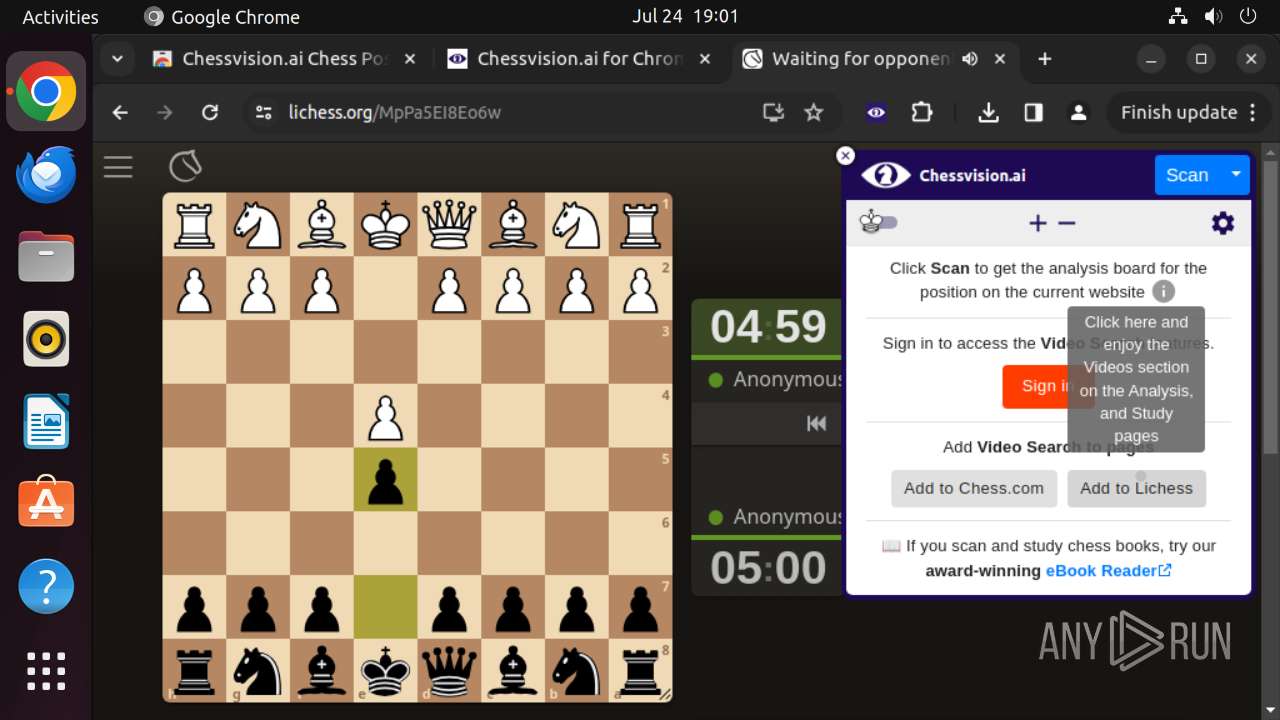The height and width of the screenshot is (720, 1280).
Task: Select the black queen on board
Action: click(450, 671)
